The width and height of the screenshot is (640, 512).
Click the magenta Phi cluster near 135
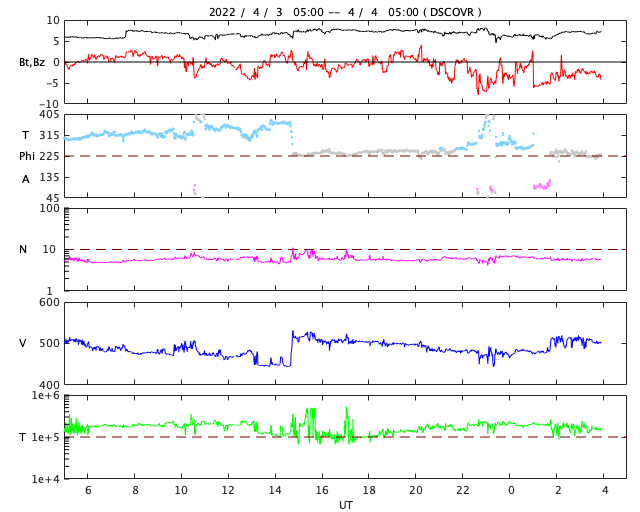tap(542, 185)
